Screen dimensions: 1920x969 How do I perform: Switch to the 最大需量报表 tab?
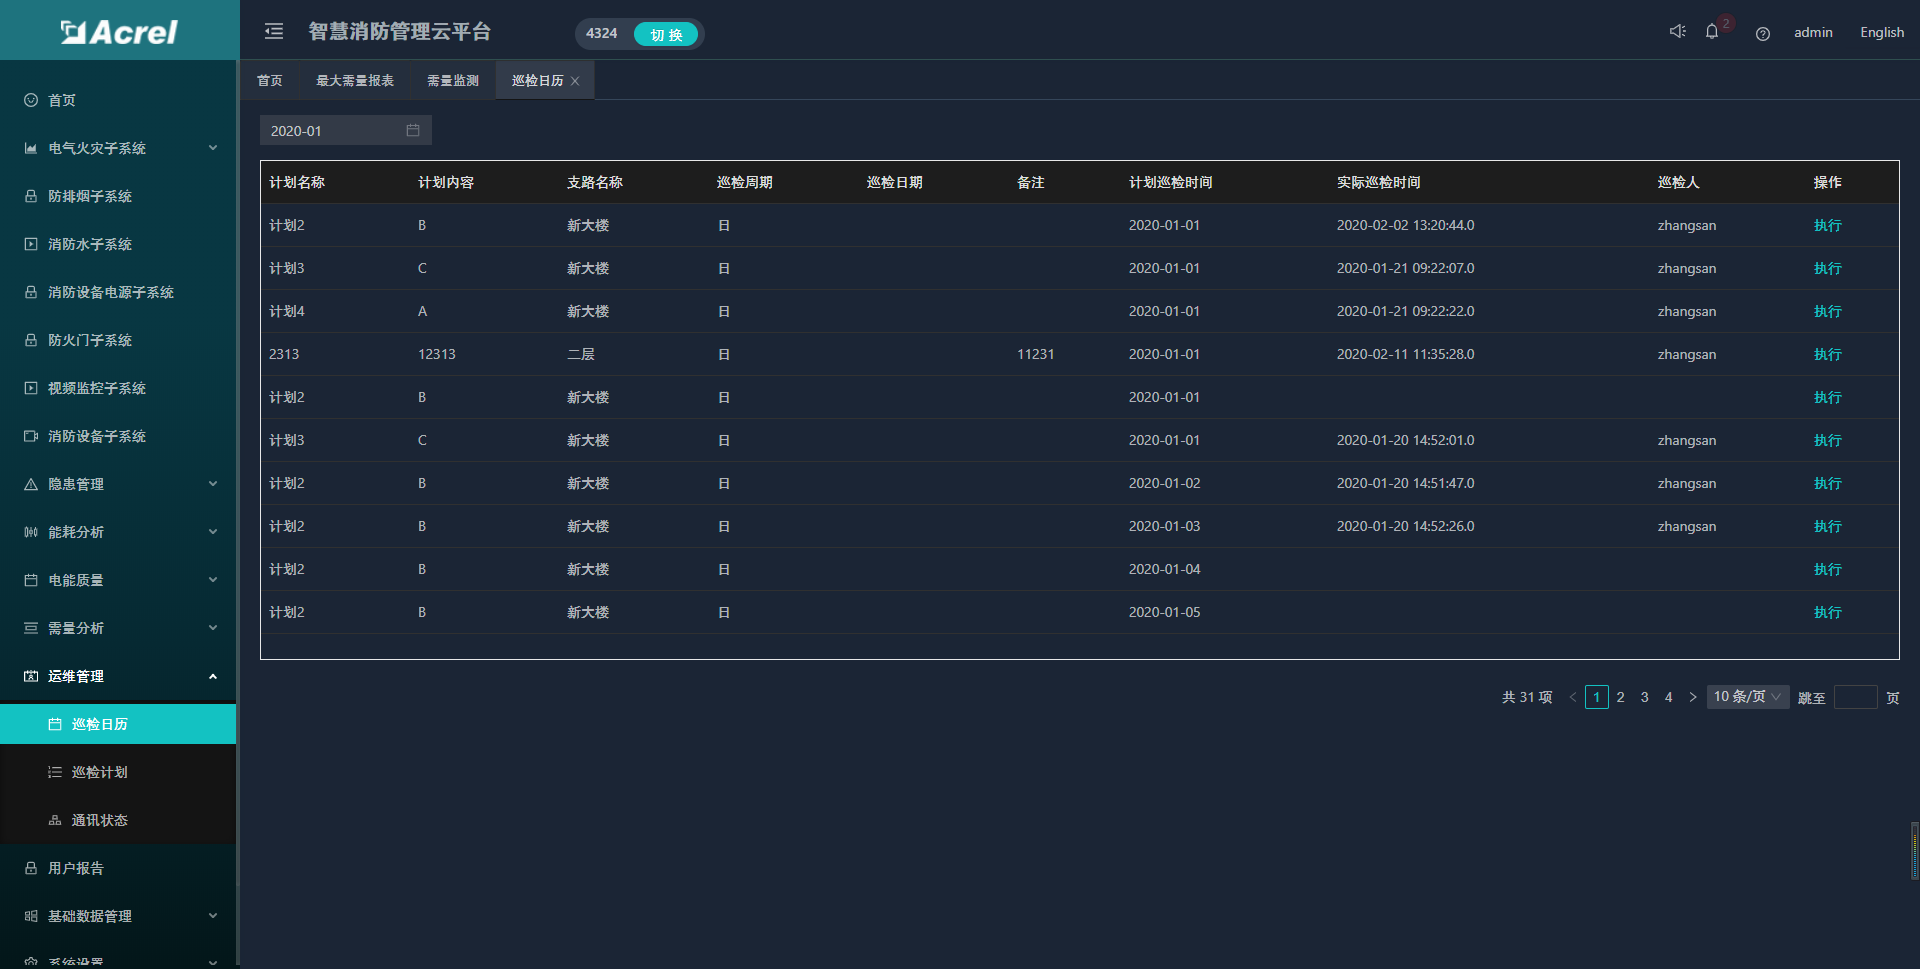(x=355, y=81)
